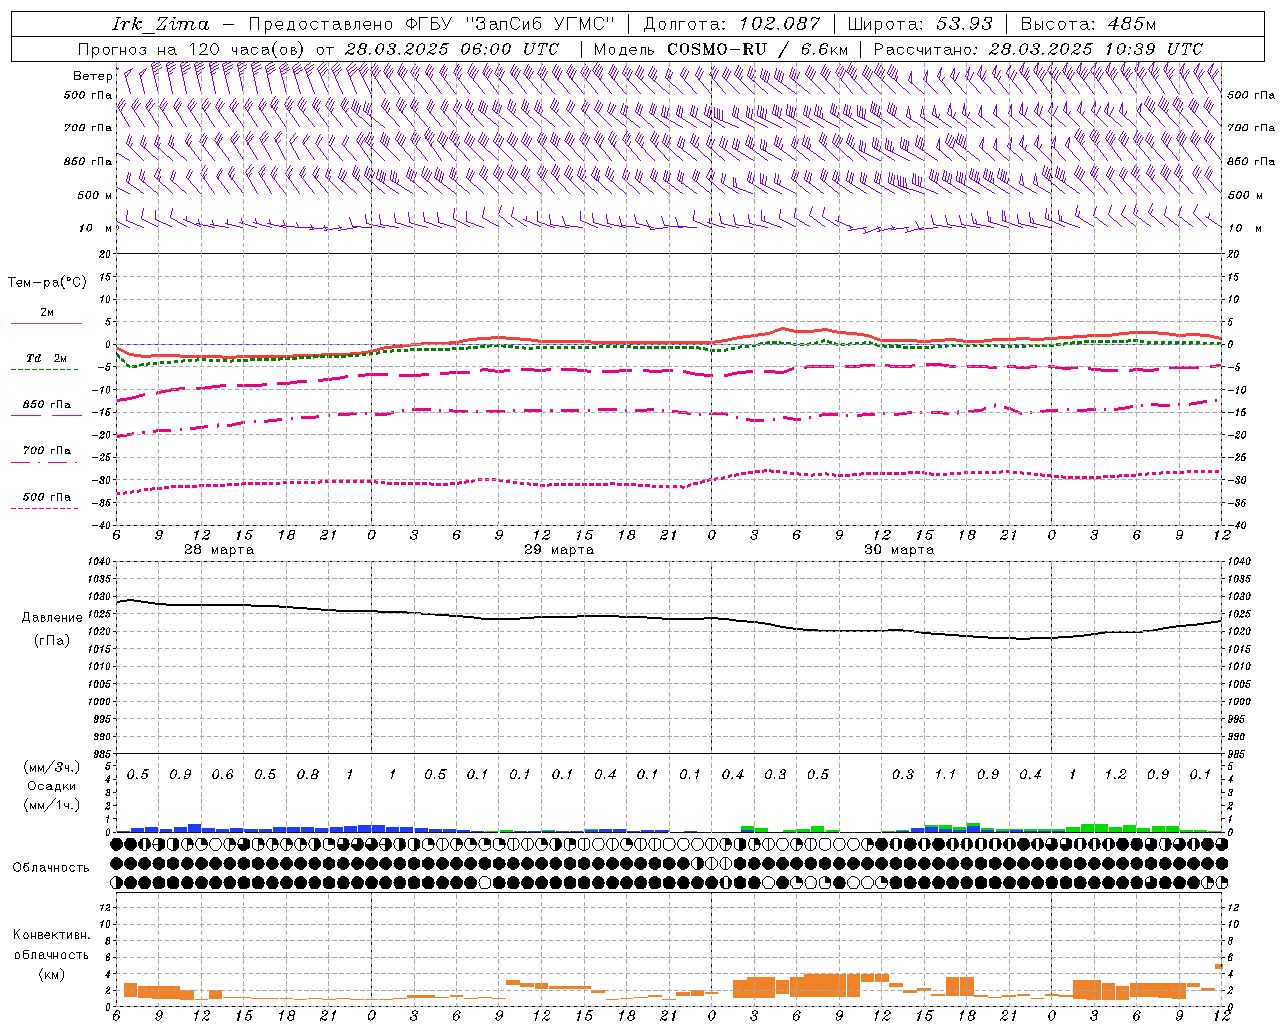Click the Ветер panel label
The height and width of the screenshot is (1024, 1280).
click(92, 76)
